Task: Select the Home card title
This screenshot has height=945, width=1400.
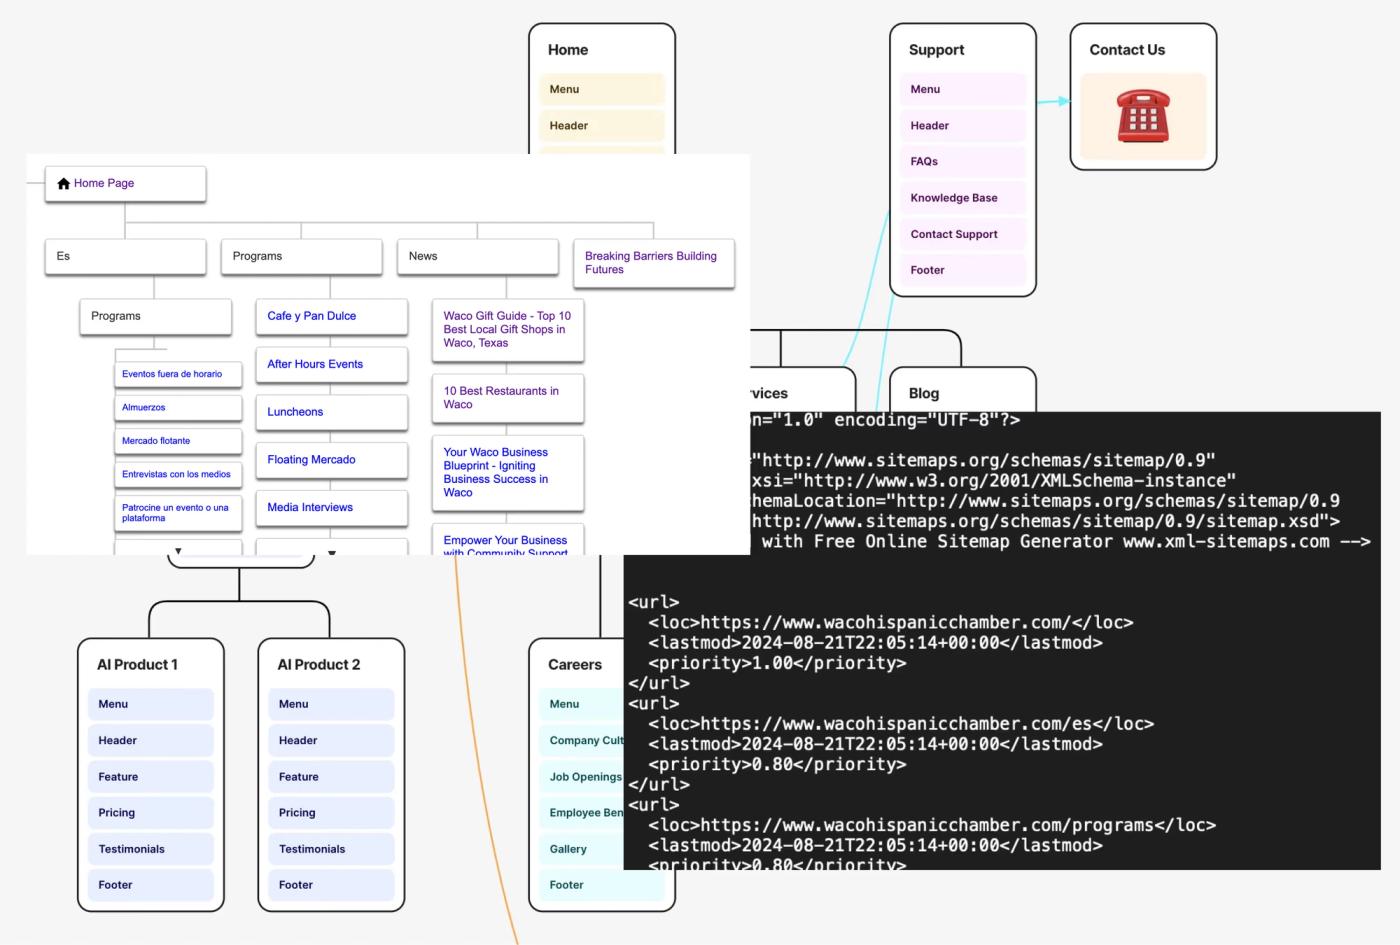Action: (x=568, y=50)
